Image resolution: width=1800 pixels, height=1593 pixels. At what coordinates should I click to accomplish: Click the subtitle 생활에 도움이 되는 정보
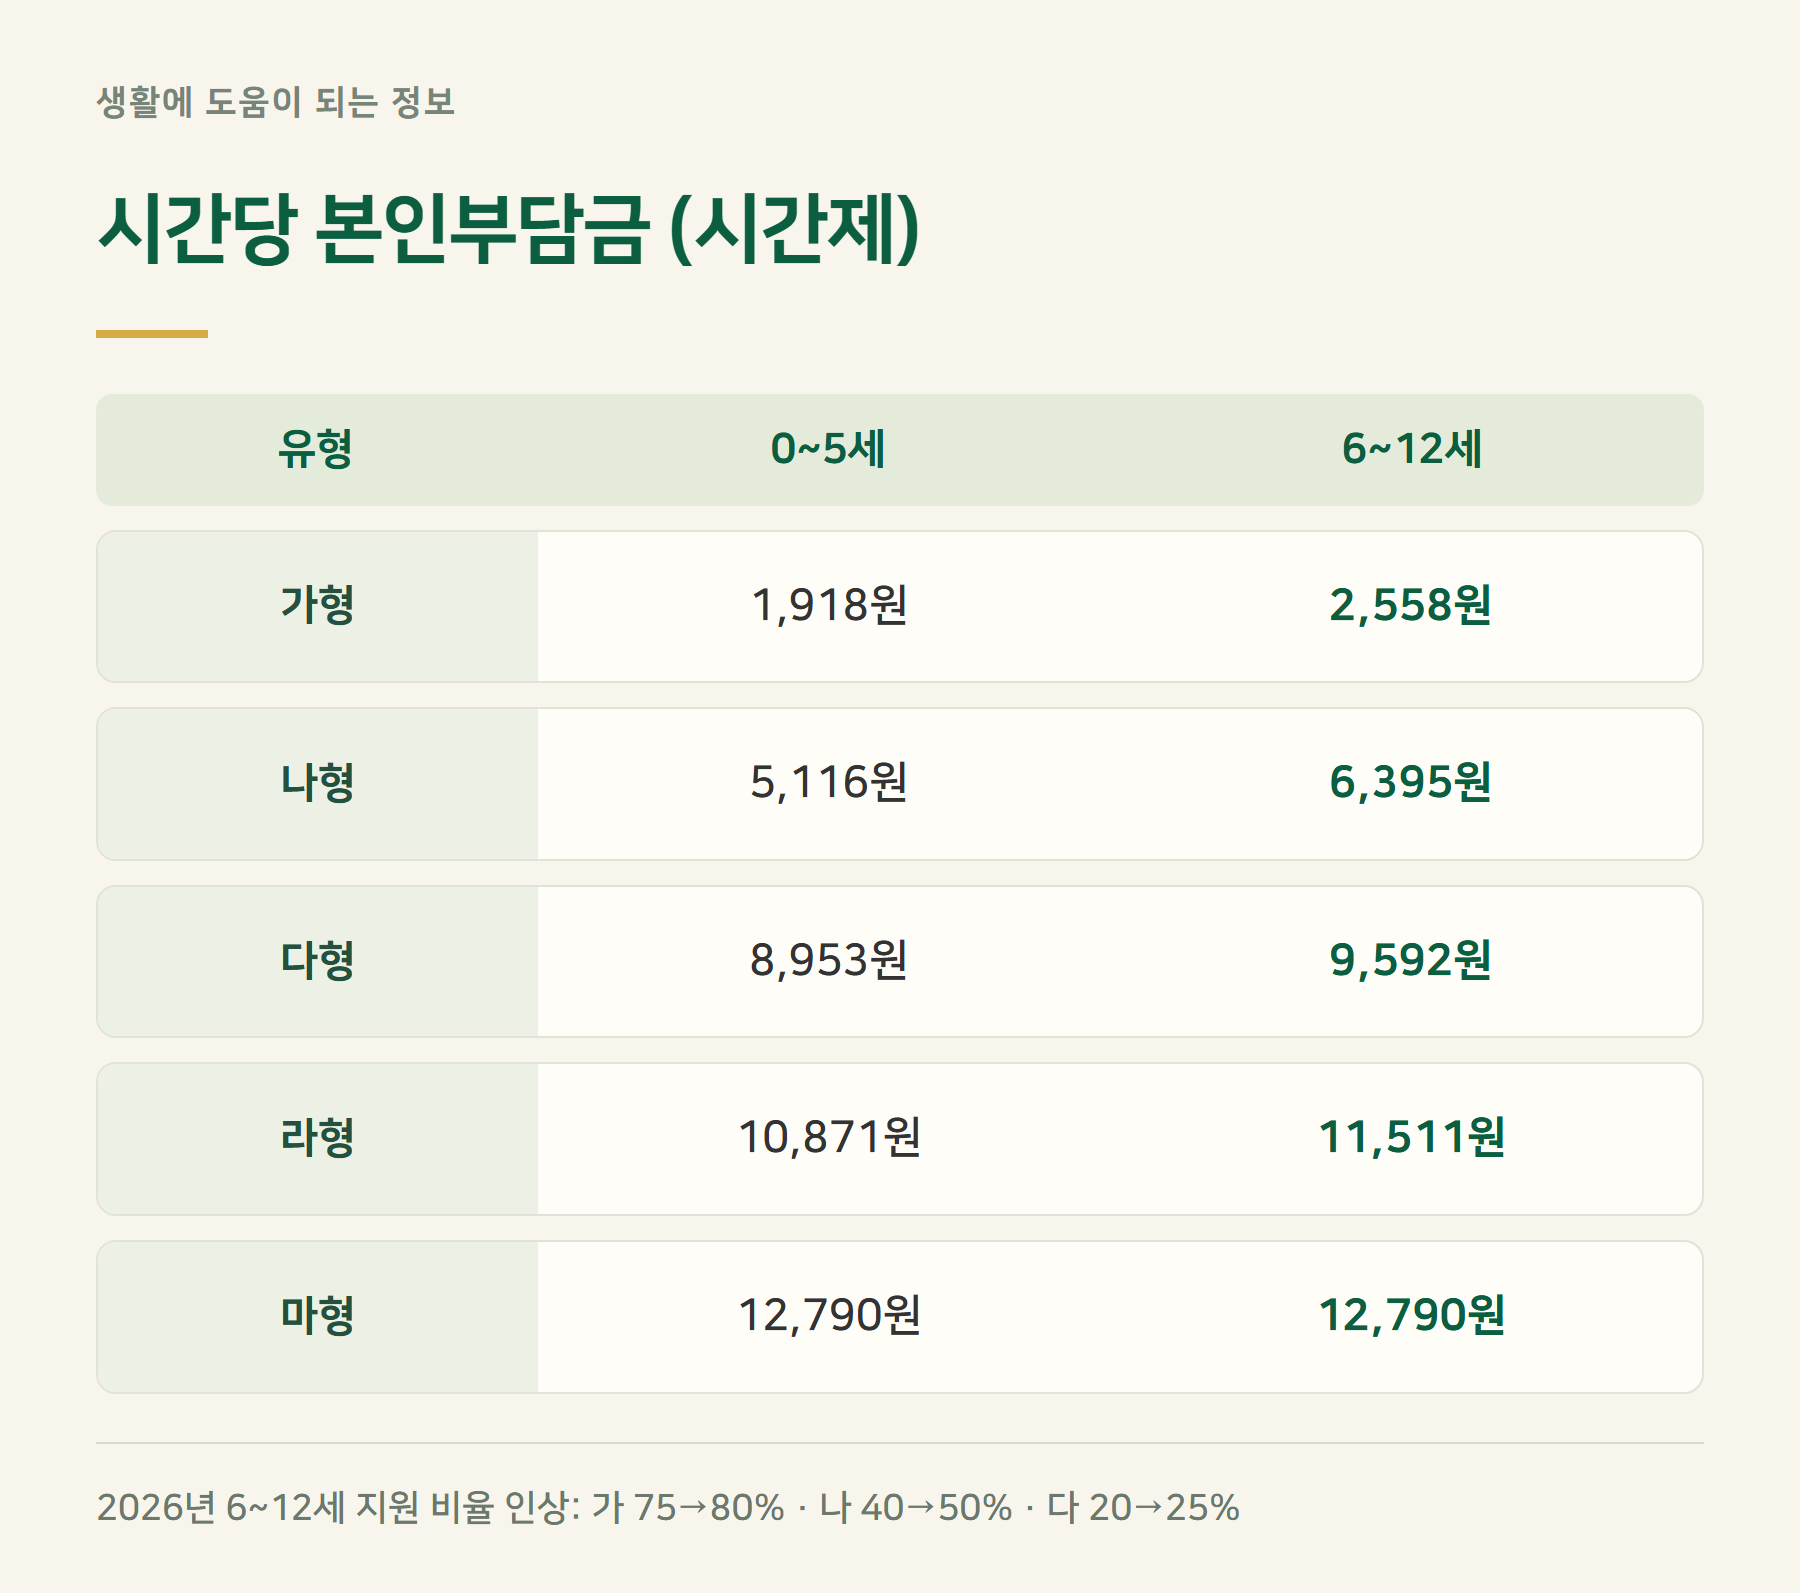coord(276,102)
